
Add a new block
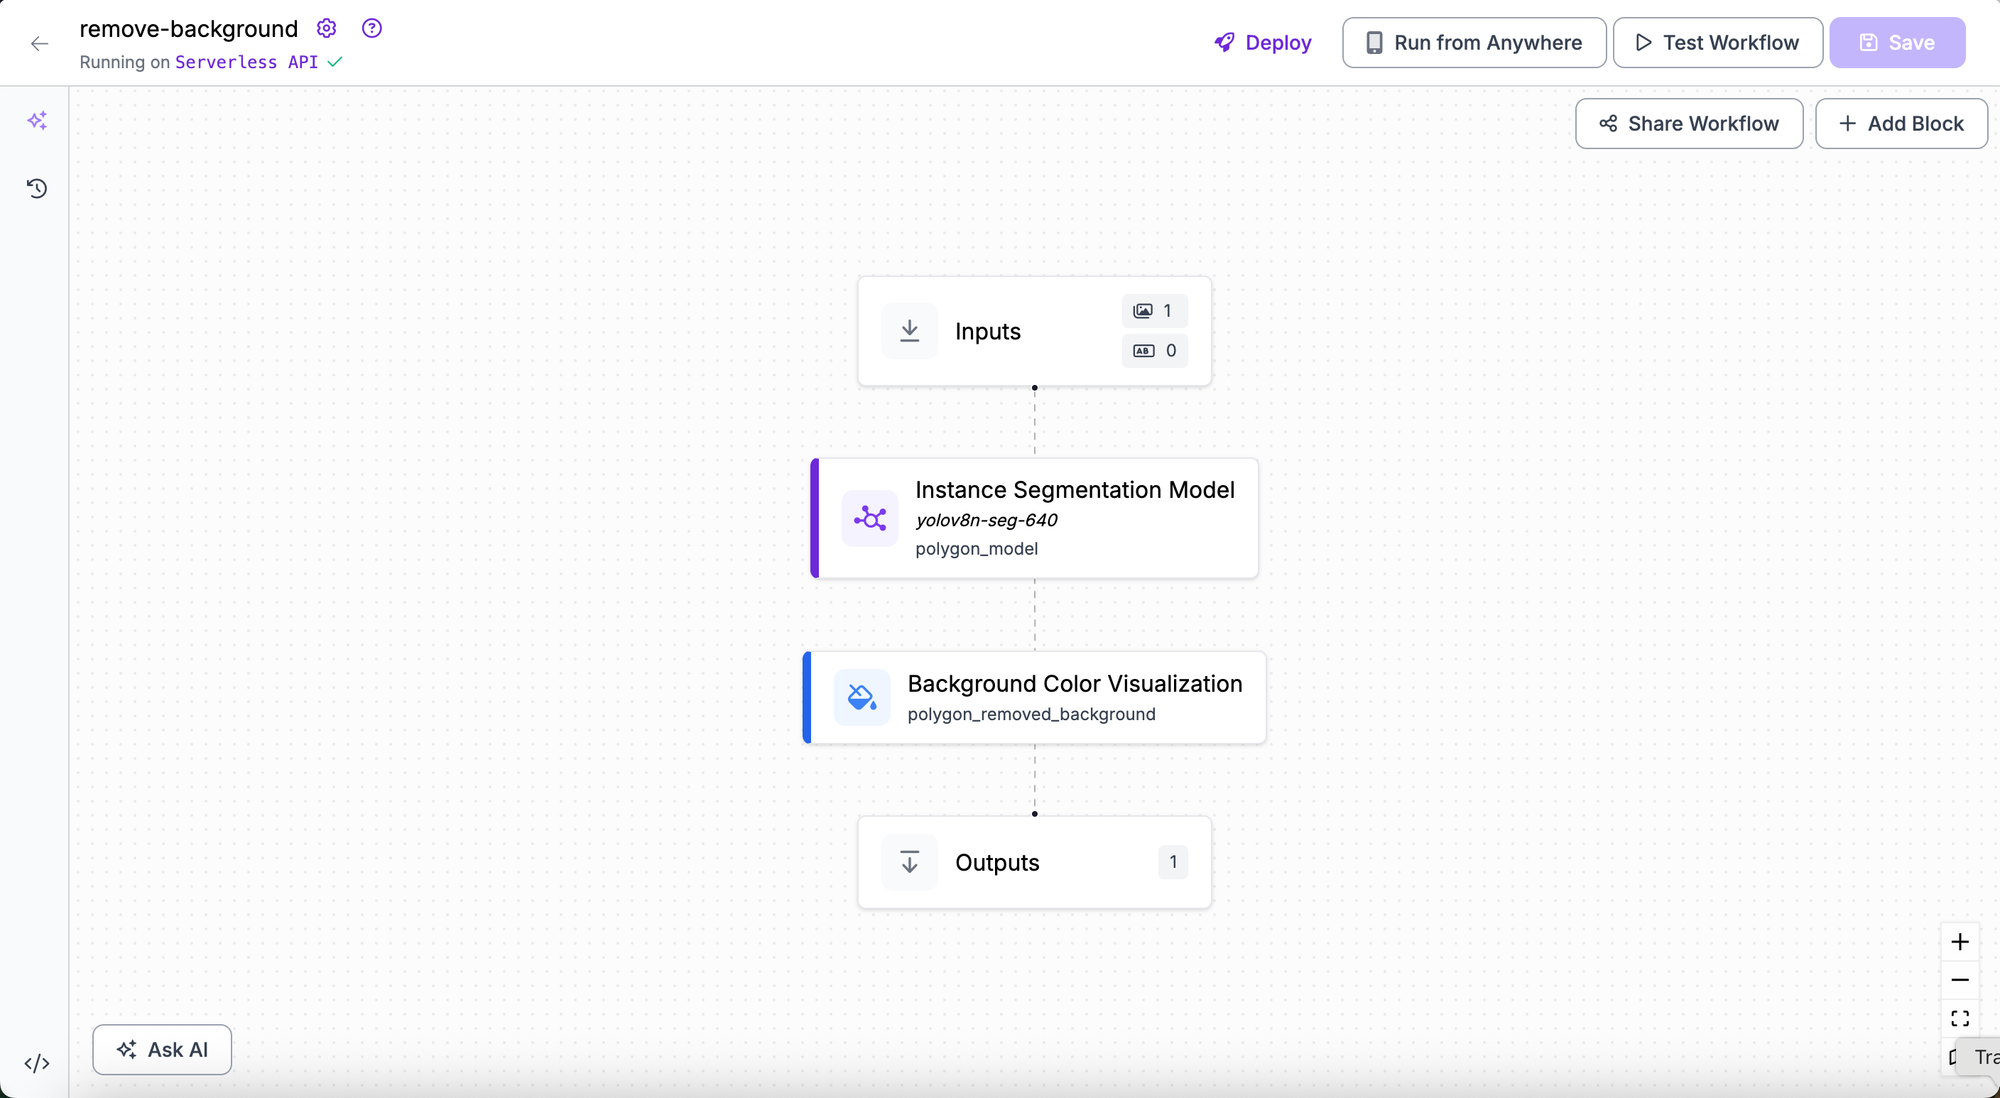click(1901, 124)
